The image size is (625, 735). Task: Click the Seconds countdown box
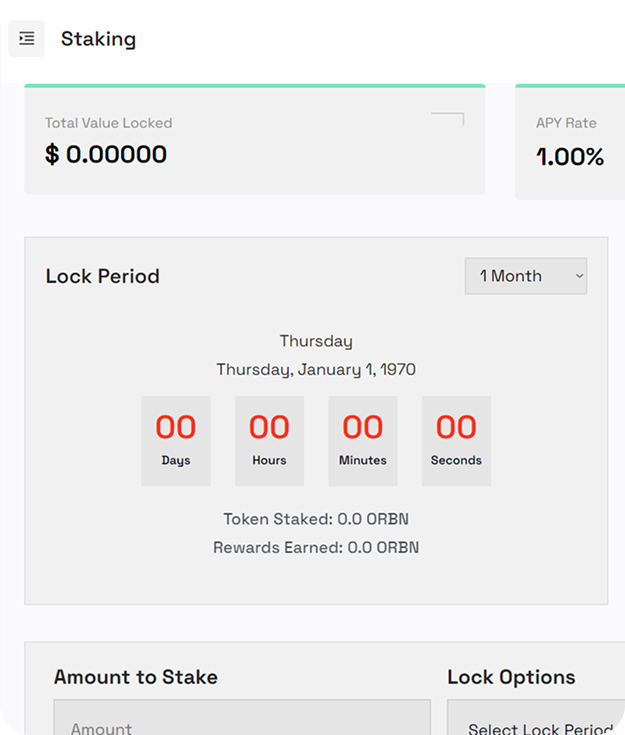456,441
